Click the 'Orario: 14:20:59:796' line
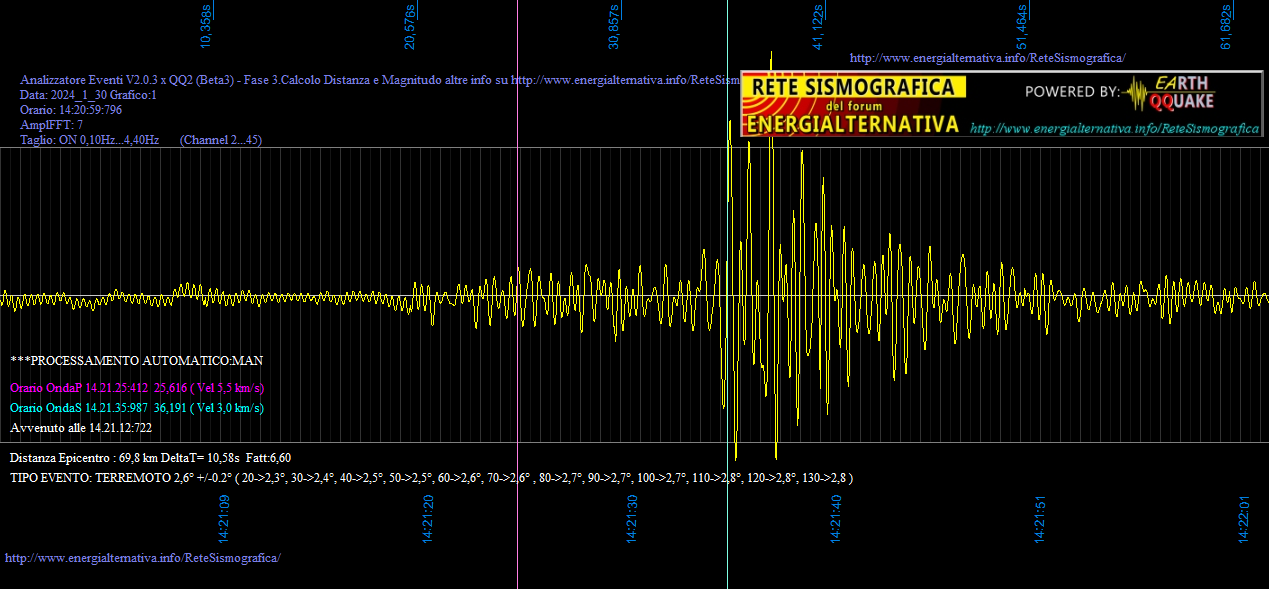The width and height of the screenshot is (1269, 589). point(71,110)
